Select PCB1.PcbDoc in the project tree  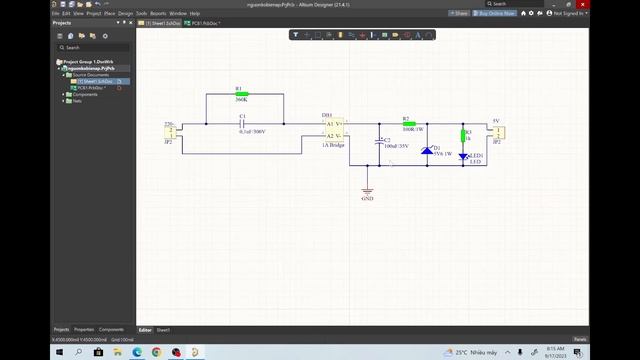[91, 88]
